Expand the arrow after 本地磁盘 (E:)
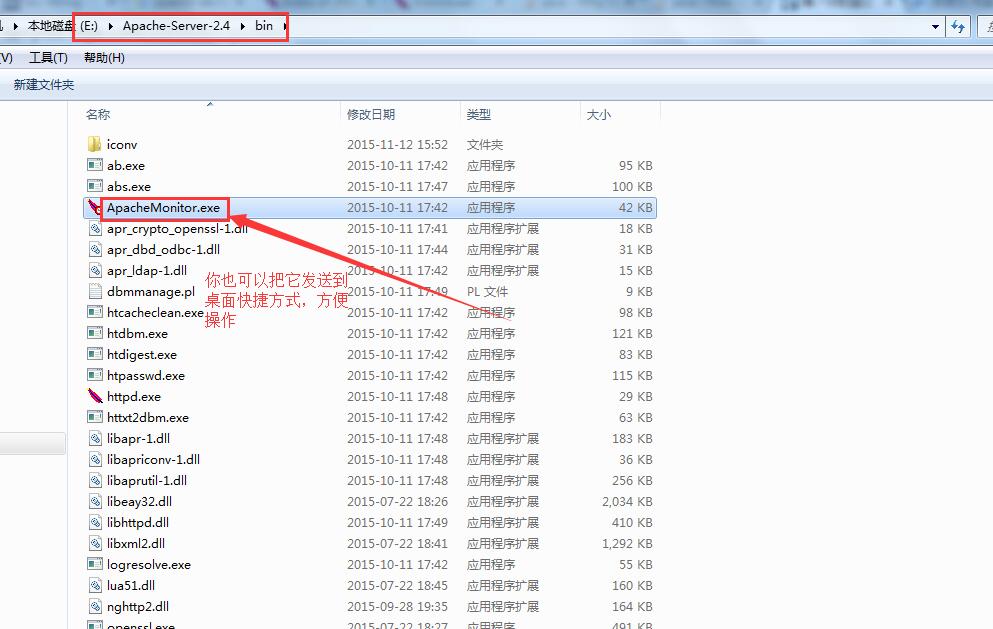The height and width of the screenshot is (629, 993). pyautogui.click(x=111, y=26)
